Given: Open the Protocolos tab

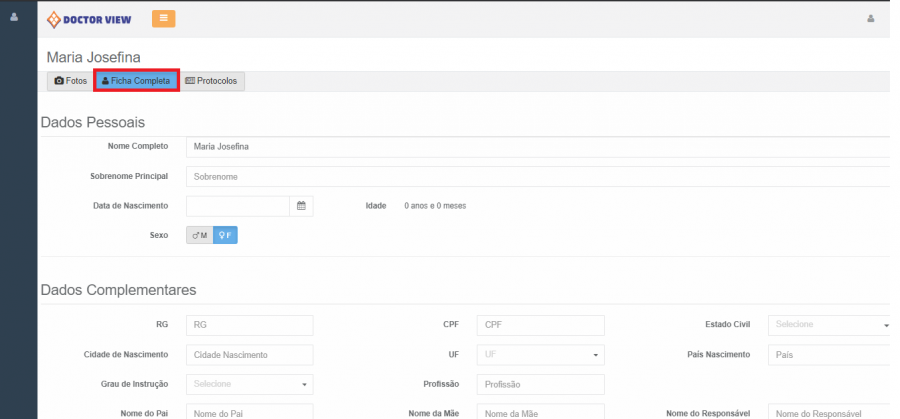Looking at the screenshot, I should [212, 81].
